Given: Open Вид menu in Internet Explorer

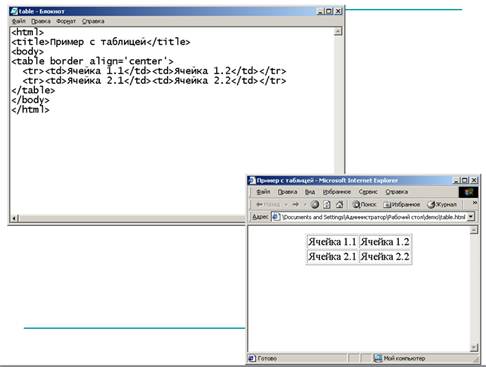Looking at the screenshot, I should click(310, 192).
